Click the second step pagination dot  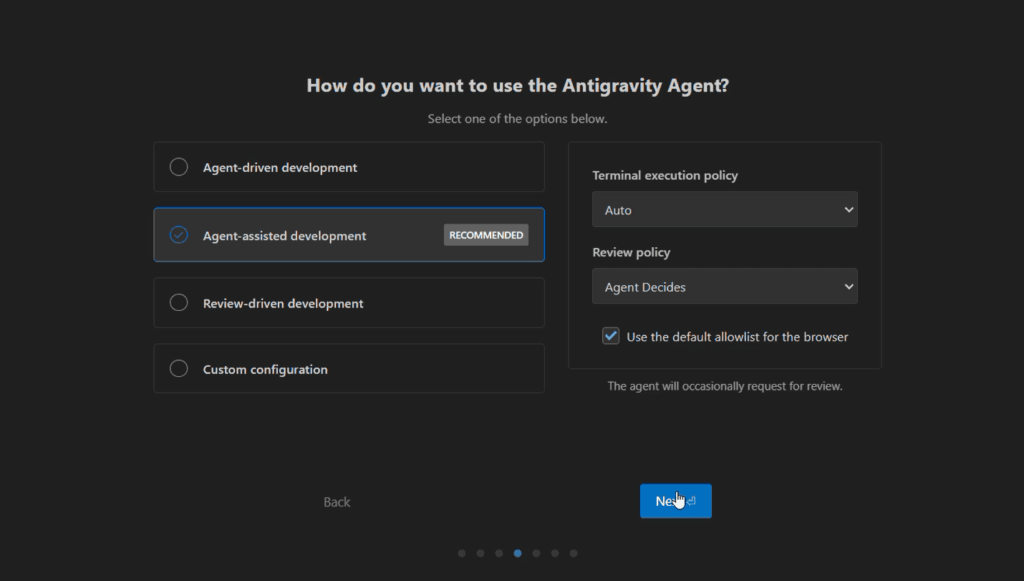pos(480,553)
